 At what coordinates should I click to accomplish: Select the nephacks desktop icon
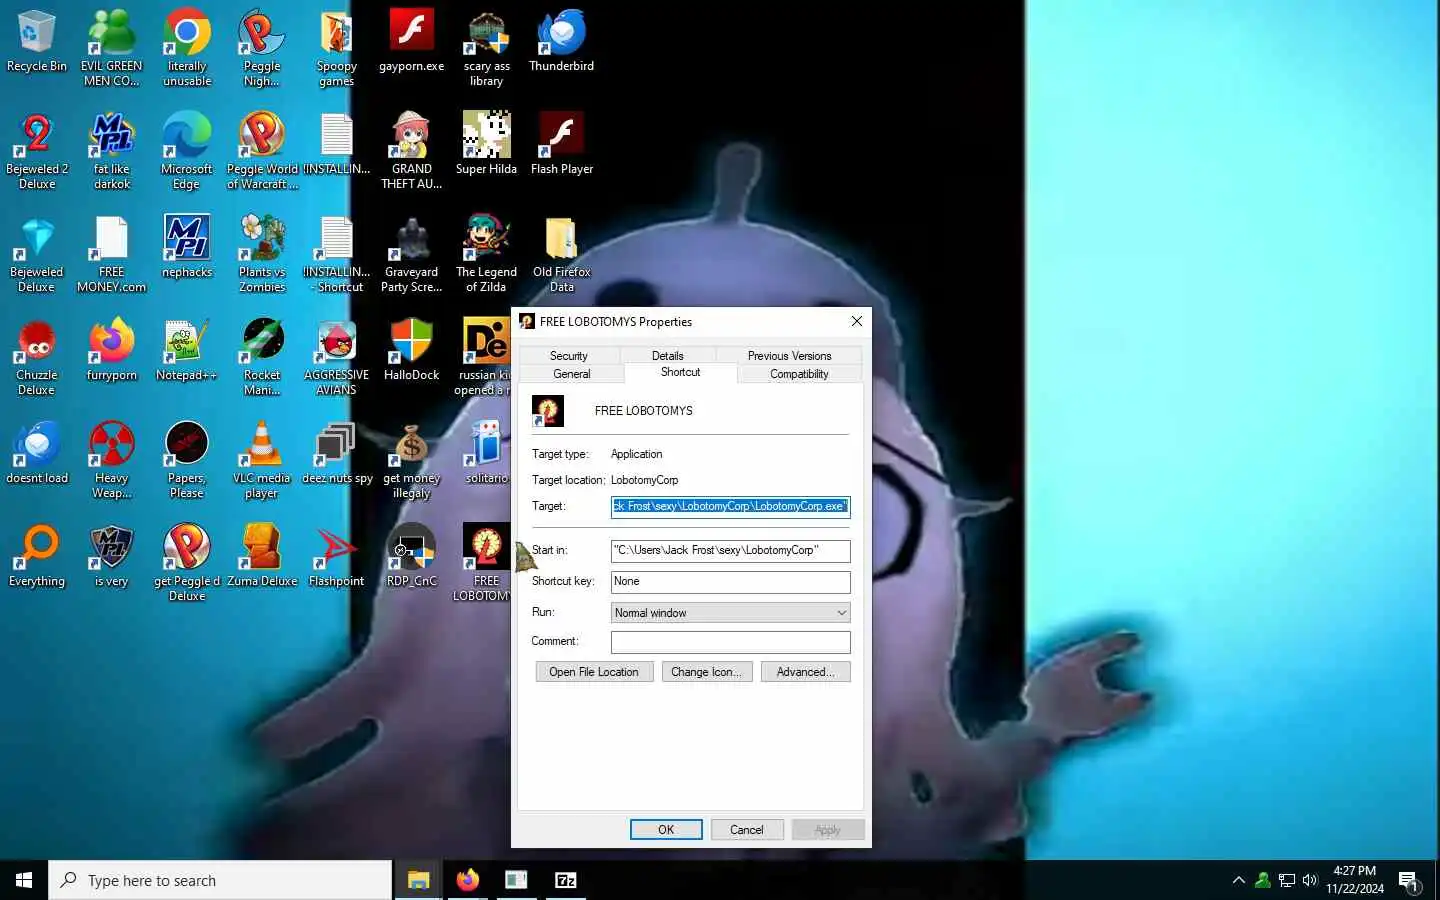point(187,247)
